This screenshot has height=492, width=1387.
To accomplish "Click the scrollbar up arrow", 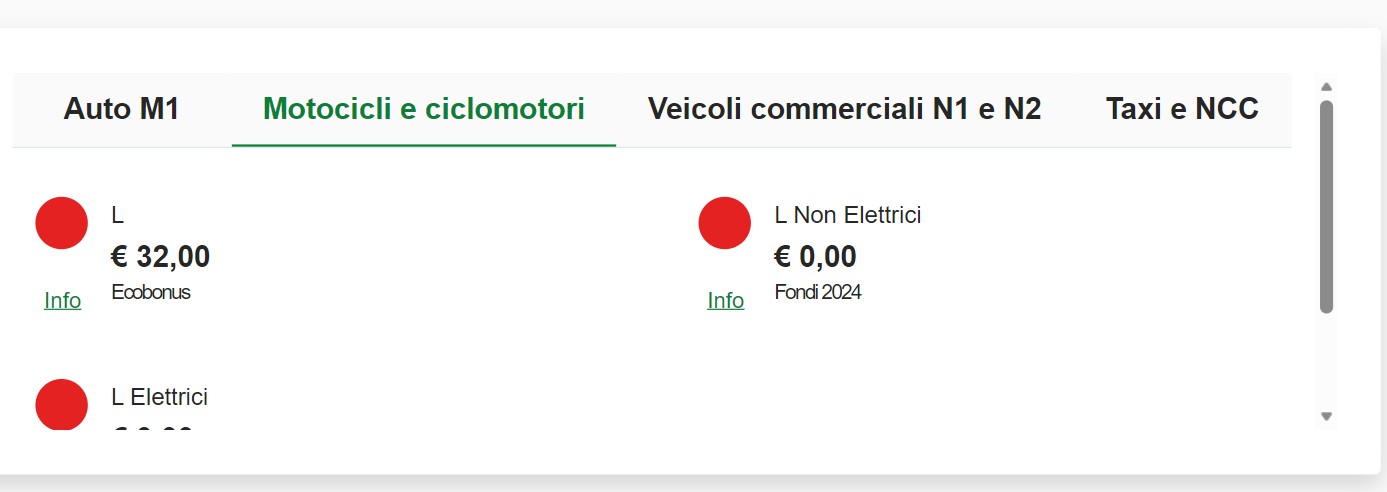I will coord(1327,87).
